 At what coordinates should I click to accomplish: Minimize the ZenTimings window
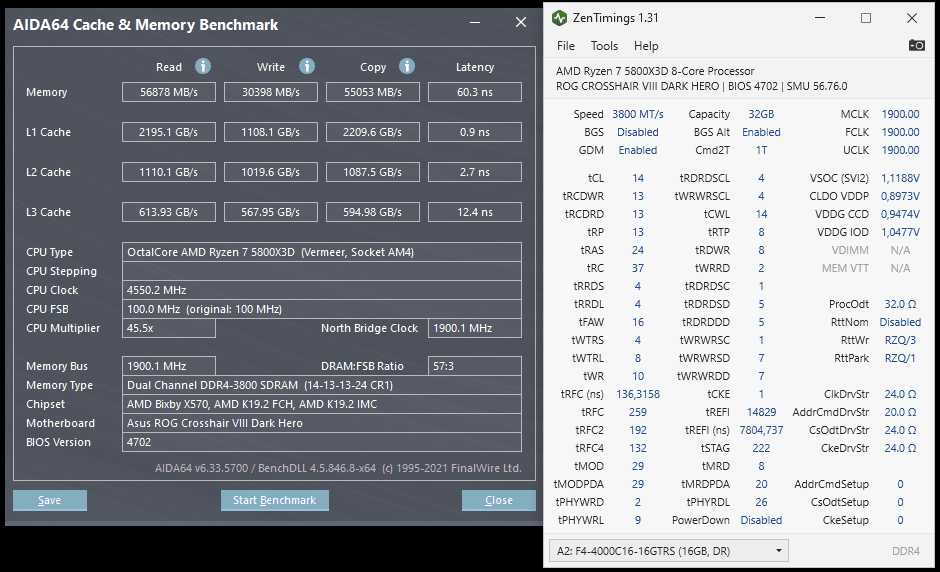(820, 18)
